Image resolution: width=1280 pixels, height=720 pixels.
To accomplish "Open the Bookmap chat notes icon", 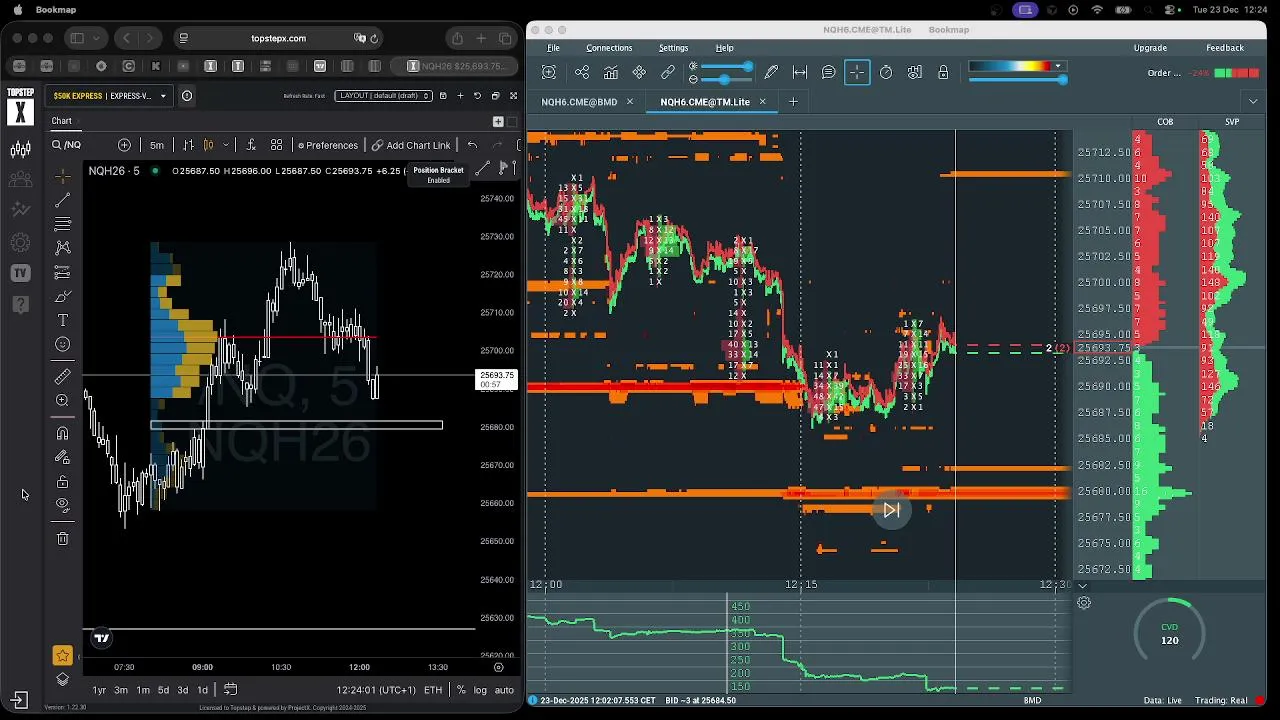I will [829, 72].
